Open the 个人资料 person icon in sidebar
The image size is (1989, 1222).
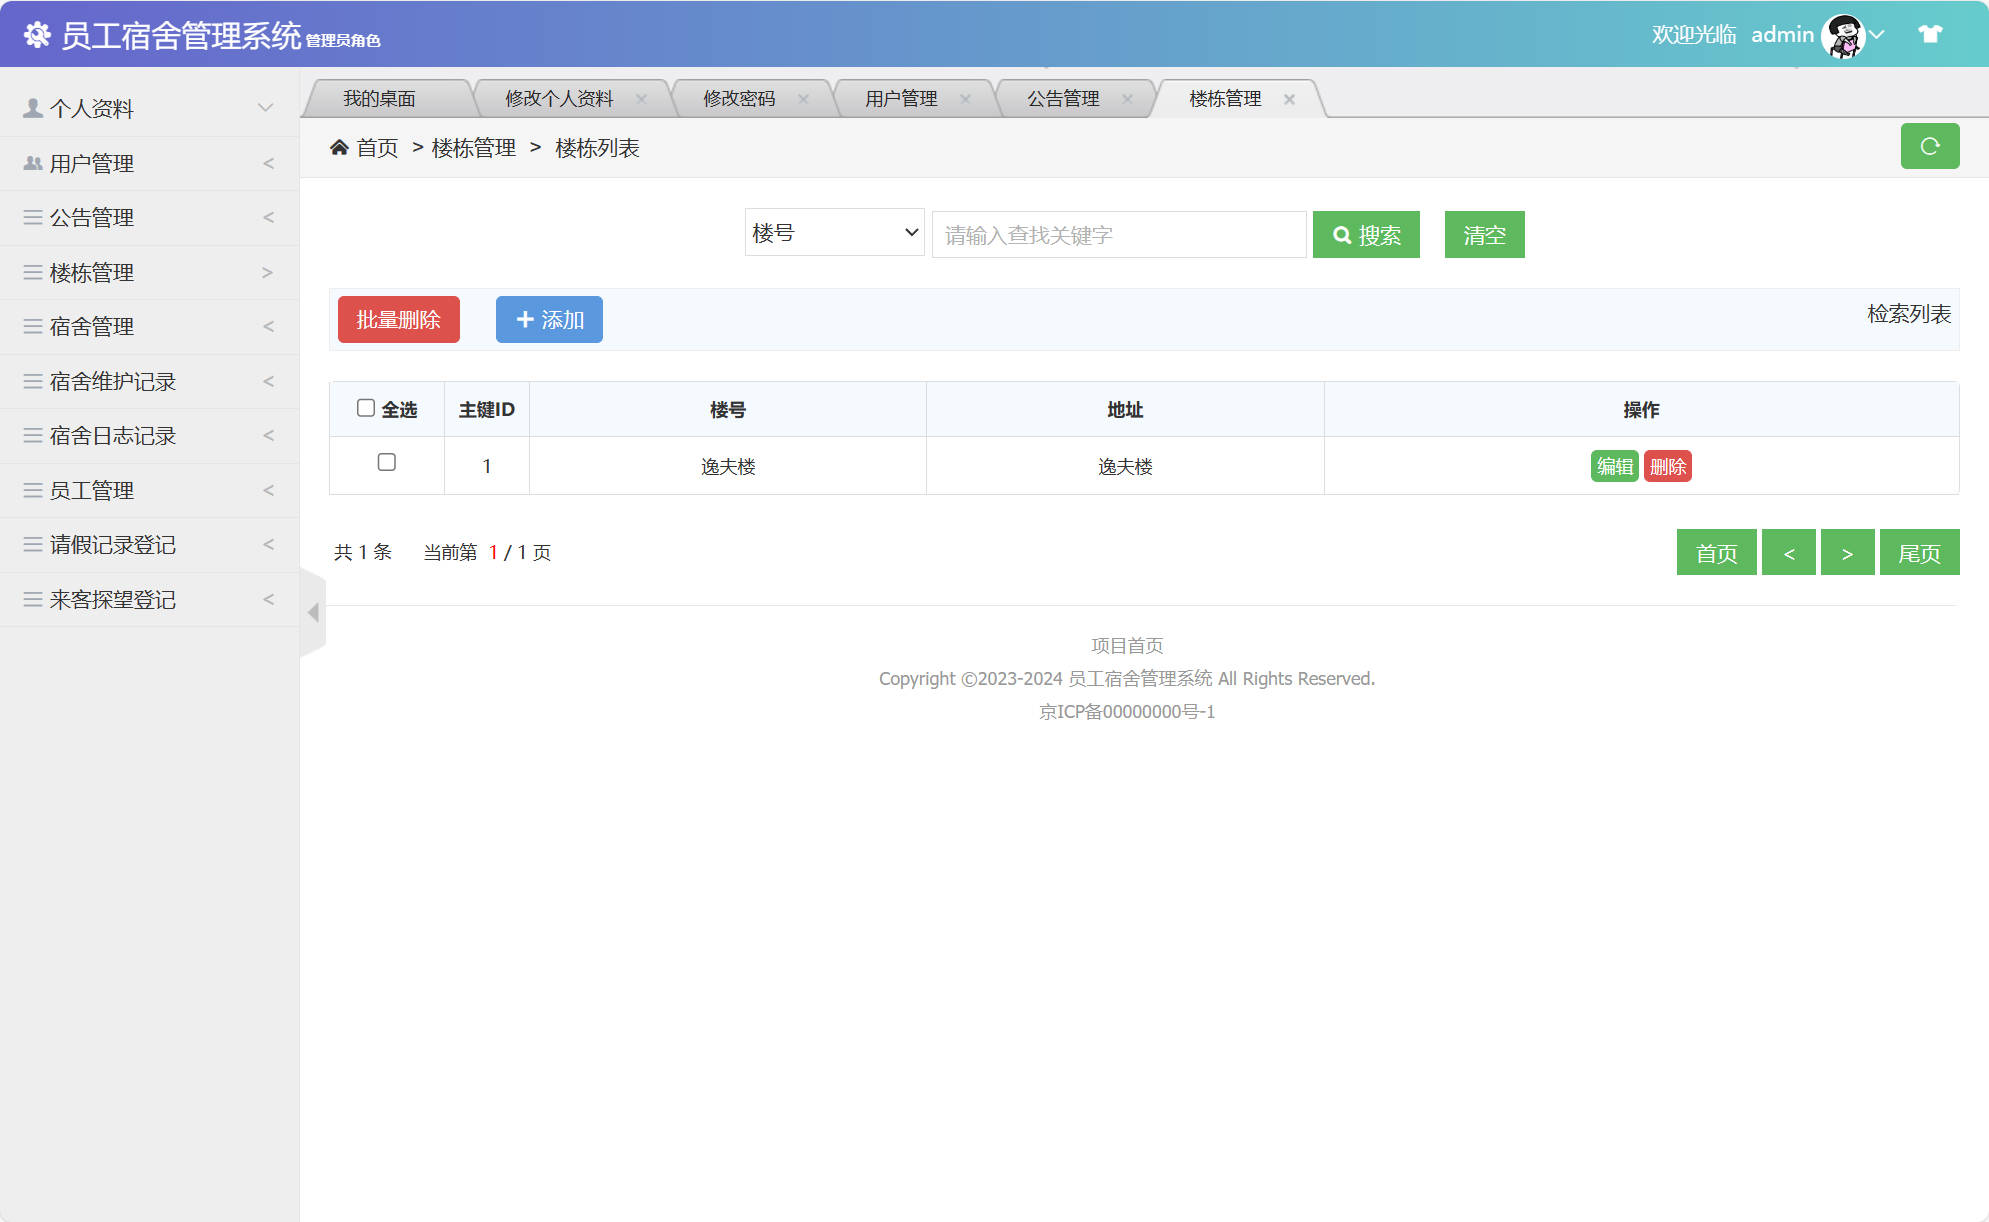pos(30,108)
